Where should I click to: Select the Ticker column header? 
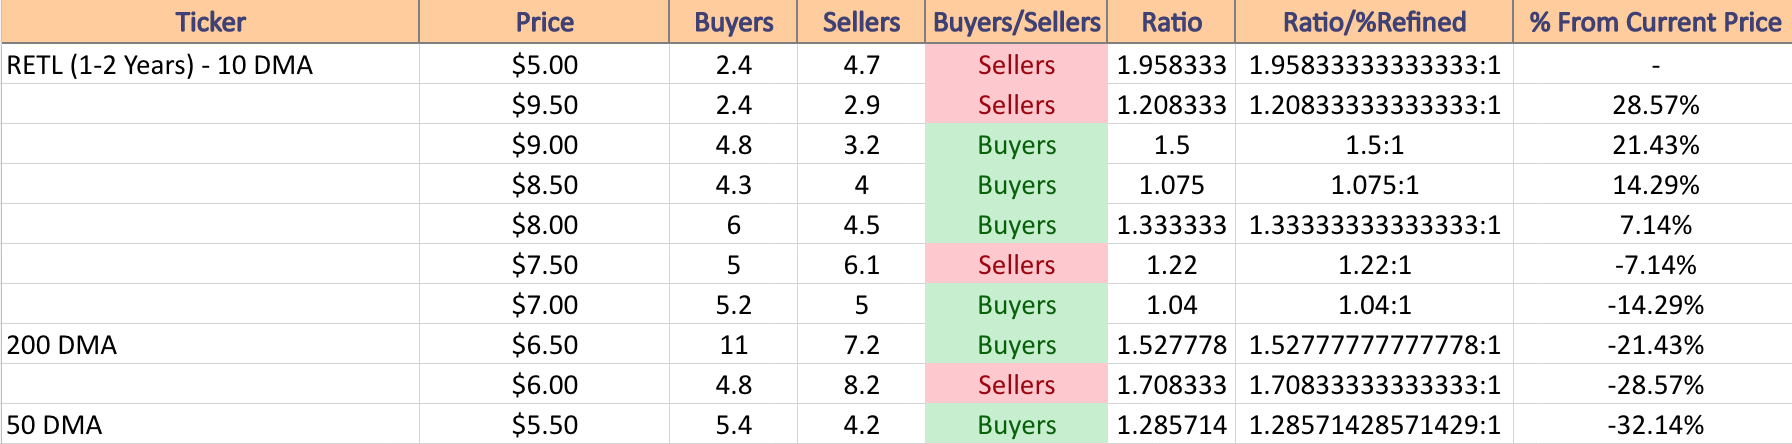tap(210, 22)
